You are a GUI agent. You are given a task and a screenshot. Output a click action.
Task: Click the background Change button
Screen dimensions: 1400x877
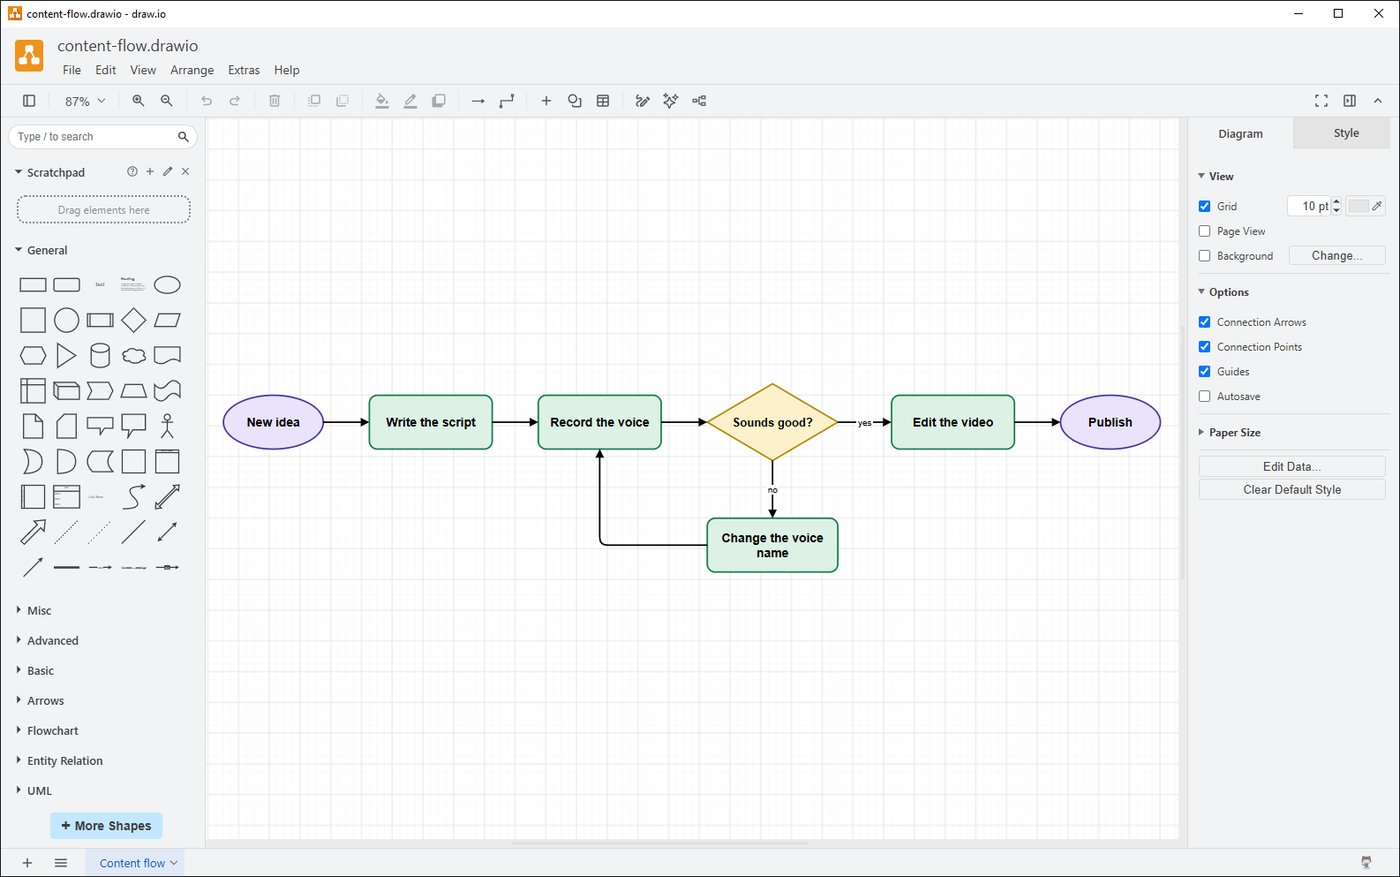(x=1337, y=256)
